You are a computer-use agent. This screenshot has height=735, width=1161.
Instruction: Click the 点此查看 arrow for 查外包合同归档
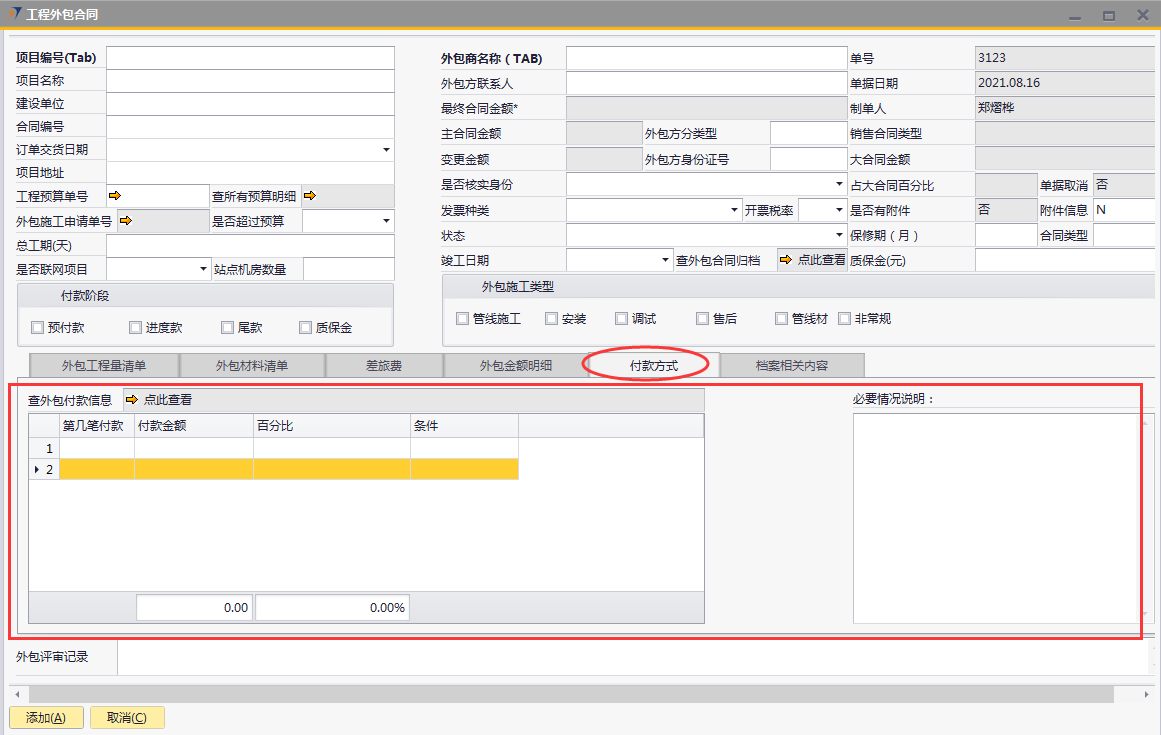(786, 260)
